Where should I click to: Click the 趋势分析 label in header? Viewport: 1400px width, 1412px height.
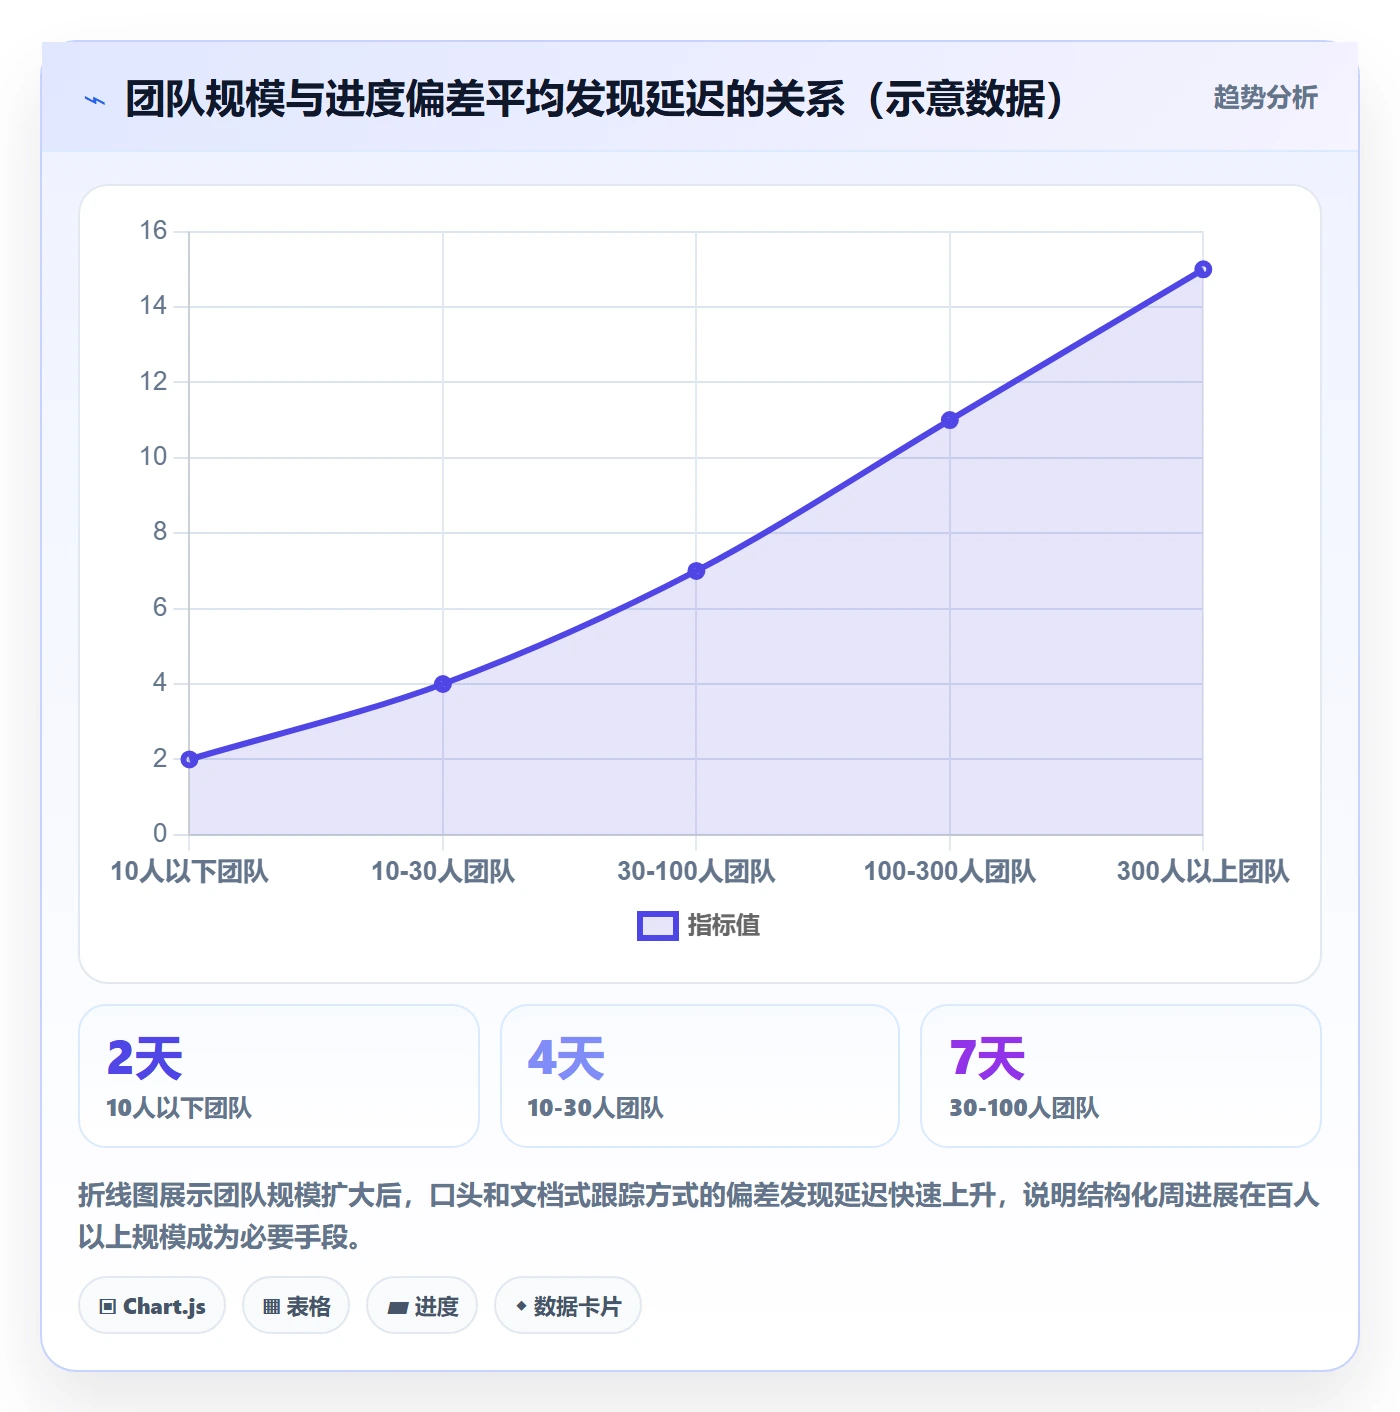coord(1265,97)
